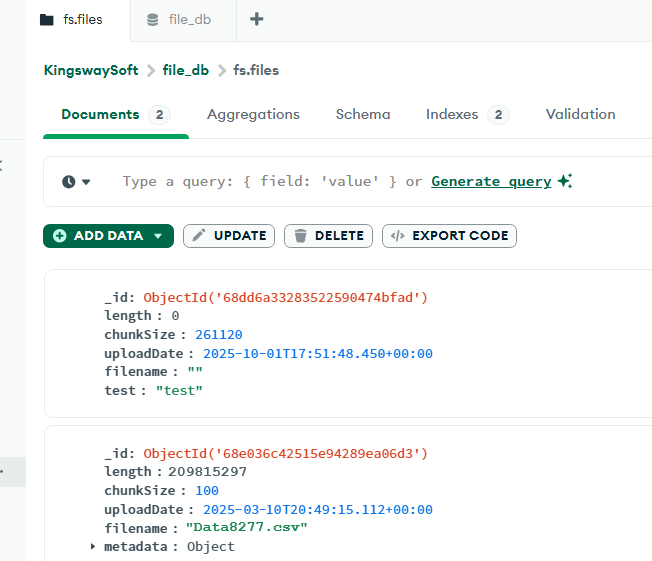Open new tab with plus icon

257,19
